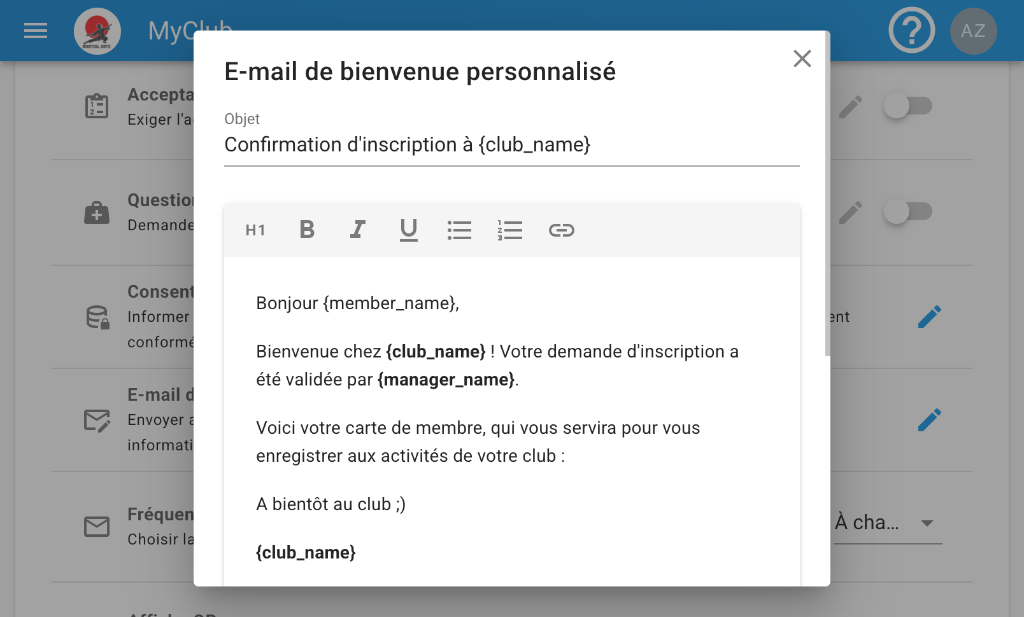
Task: Edit the Consentement setting with blue pencil
Action: tap(929, 317)
